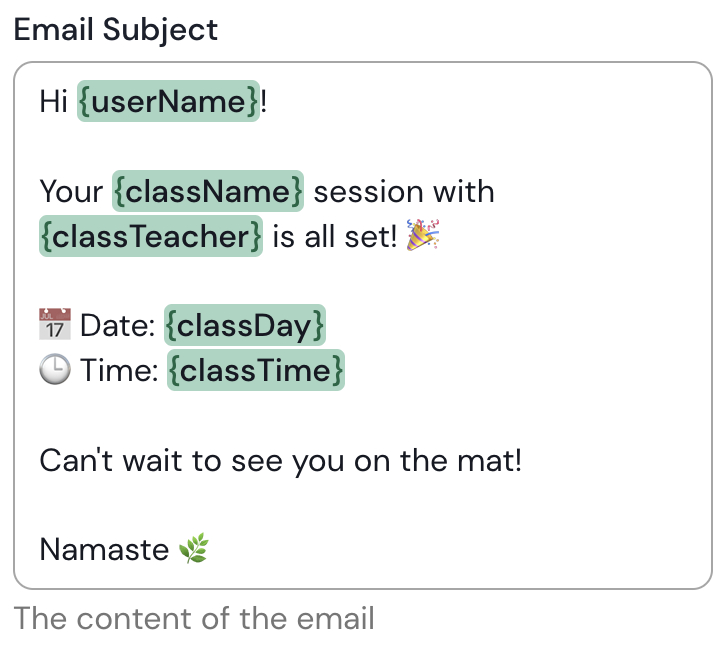Click the word Hi in the greeting
Viewport: 728px width, 651px height.
(54, 101)
